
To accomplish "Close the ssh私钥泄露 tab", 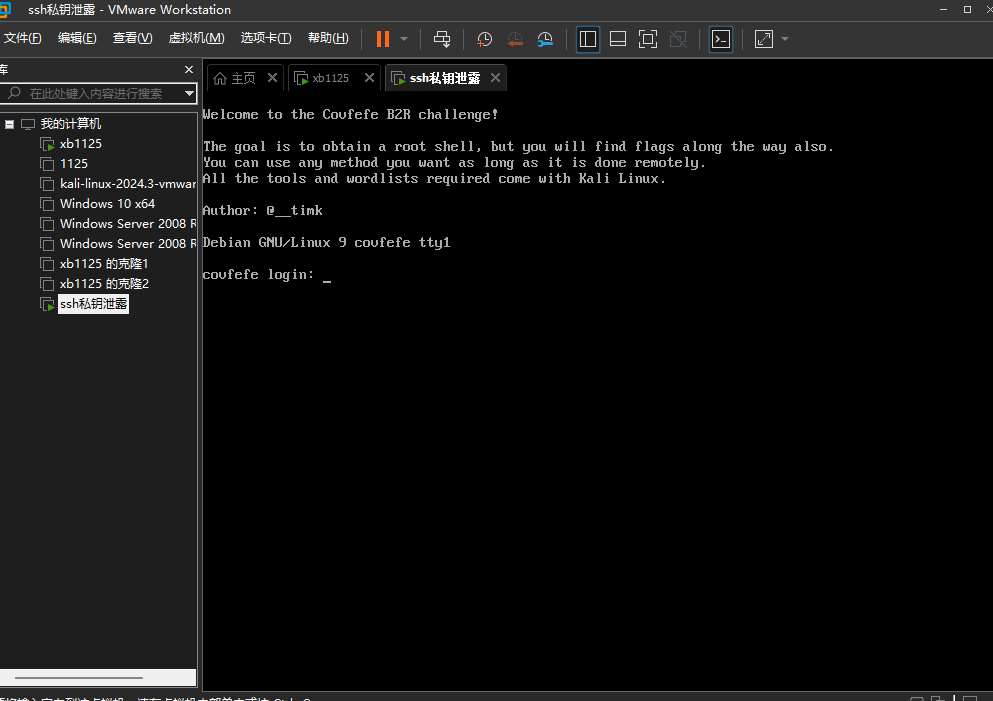I will click(494, 77).
